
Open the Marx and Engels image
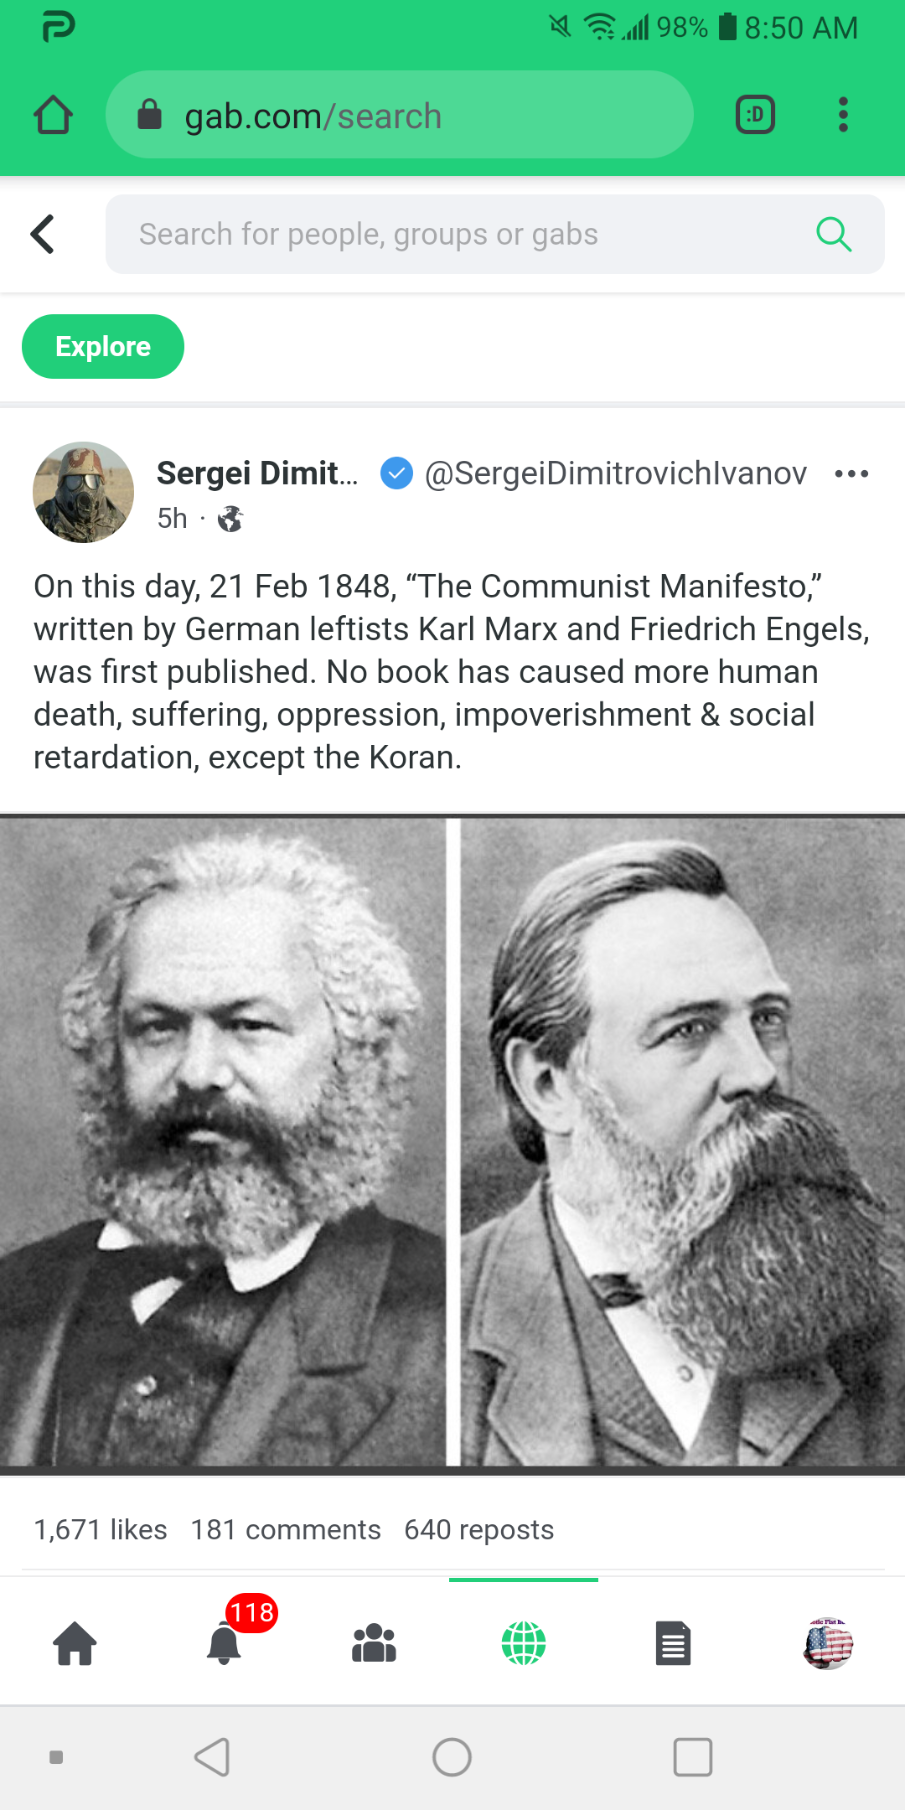pos(452,1144)
